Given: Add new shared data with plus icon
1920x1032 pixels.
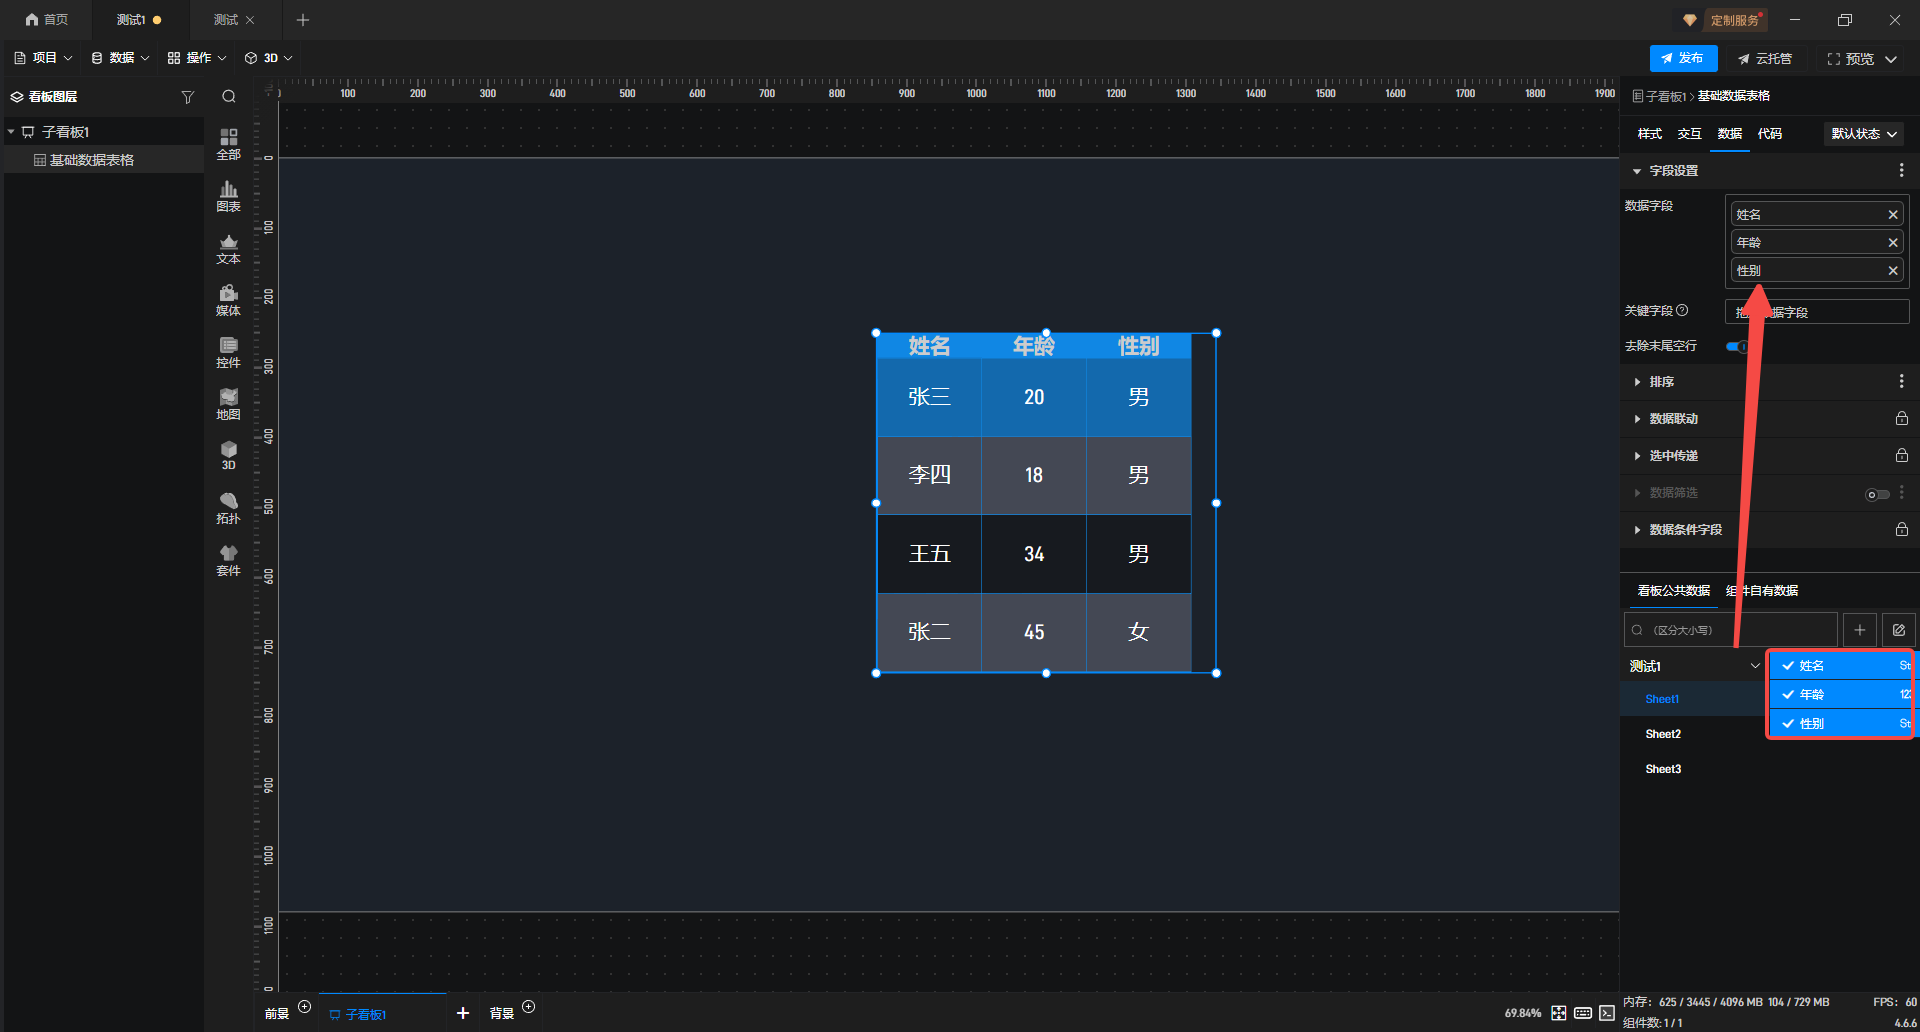Looking at the screenshot, I should 1859,630.
